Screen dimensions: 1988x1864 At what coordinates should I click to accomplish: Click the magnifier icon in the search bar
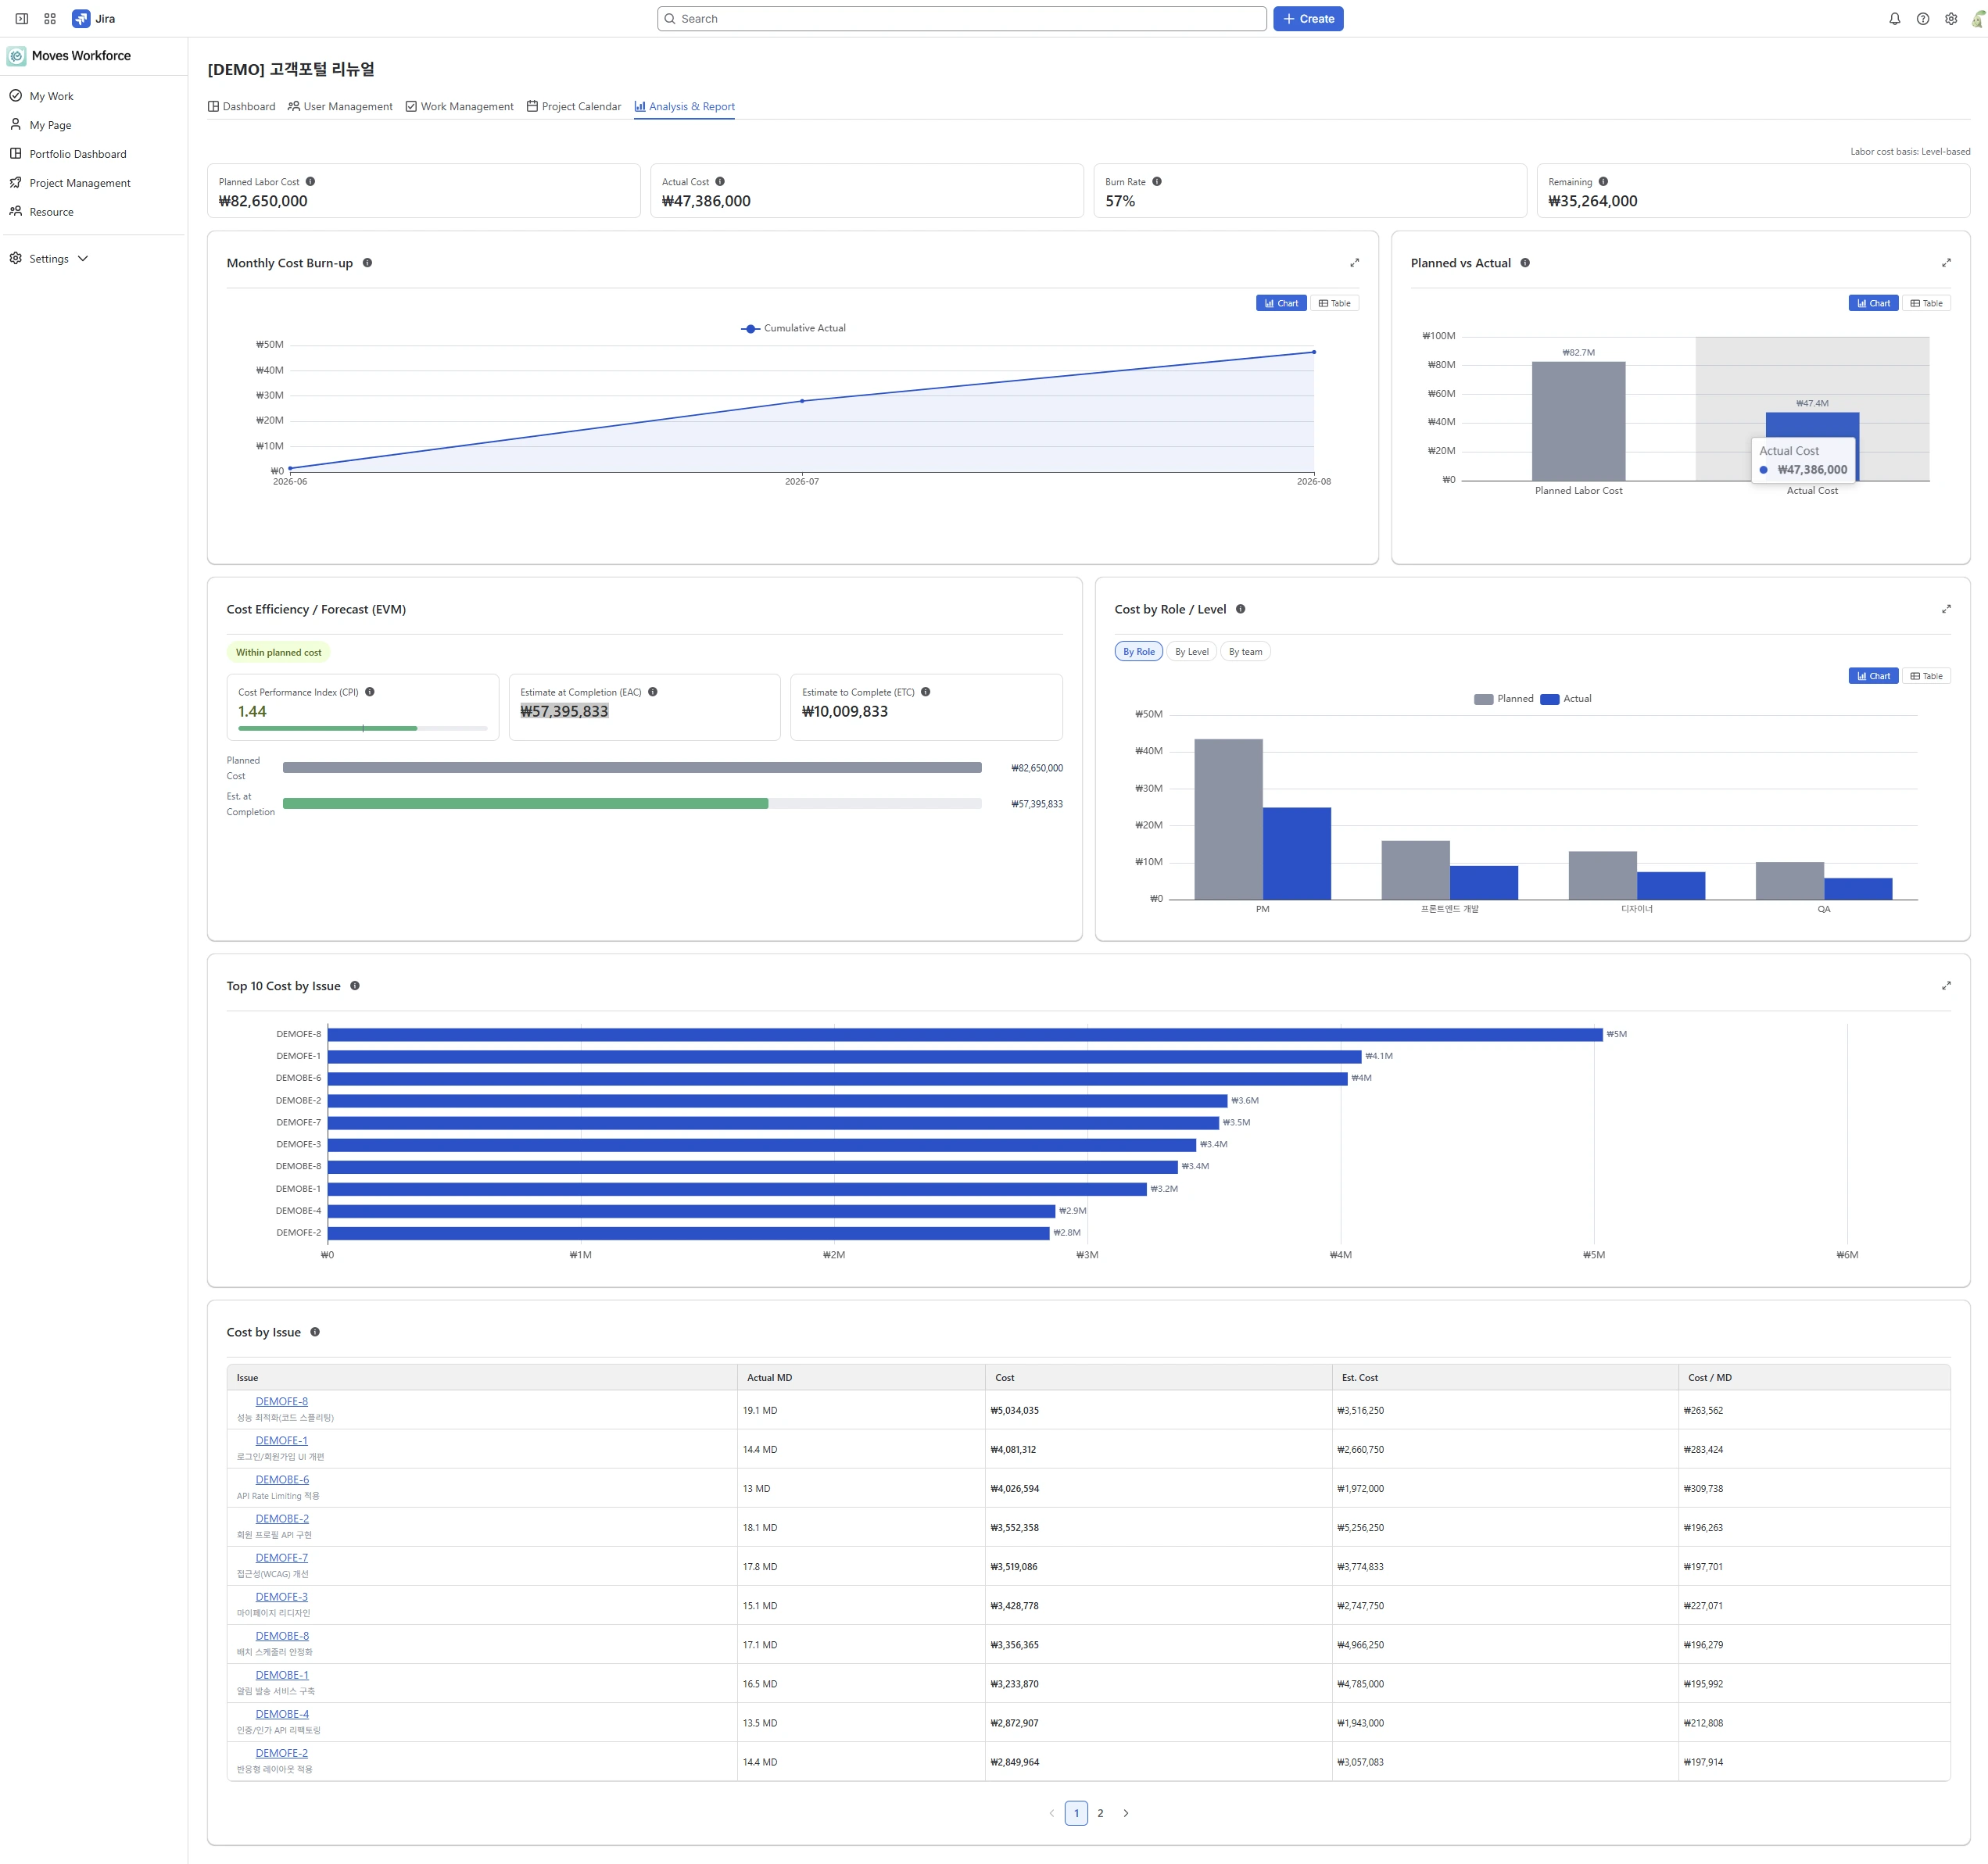670,19
